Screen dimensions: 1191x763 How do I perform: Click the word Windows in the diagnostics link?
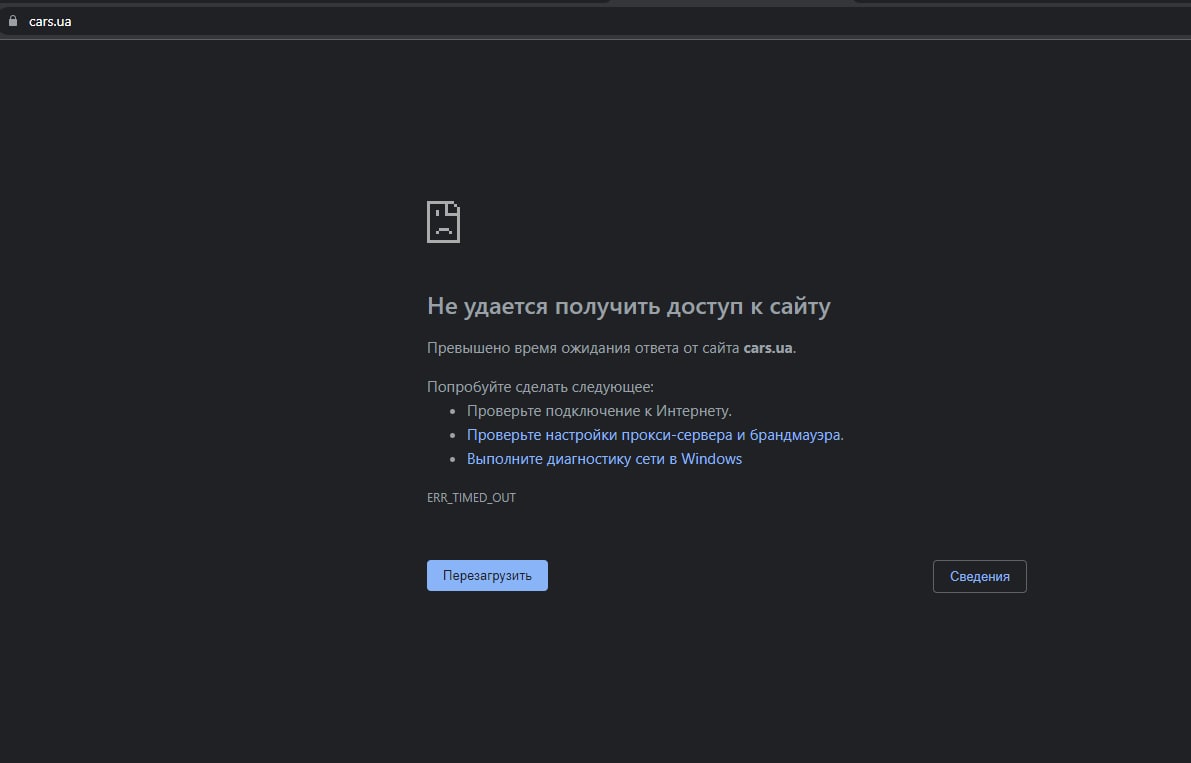(711, 459)
